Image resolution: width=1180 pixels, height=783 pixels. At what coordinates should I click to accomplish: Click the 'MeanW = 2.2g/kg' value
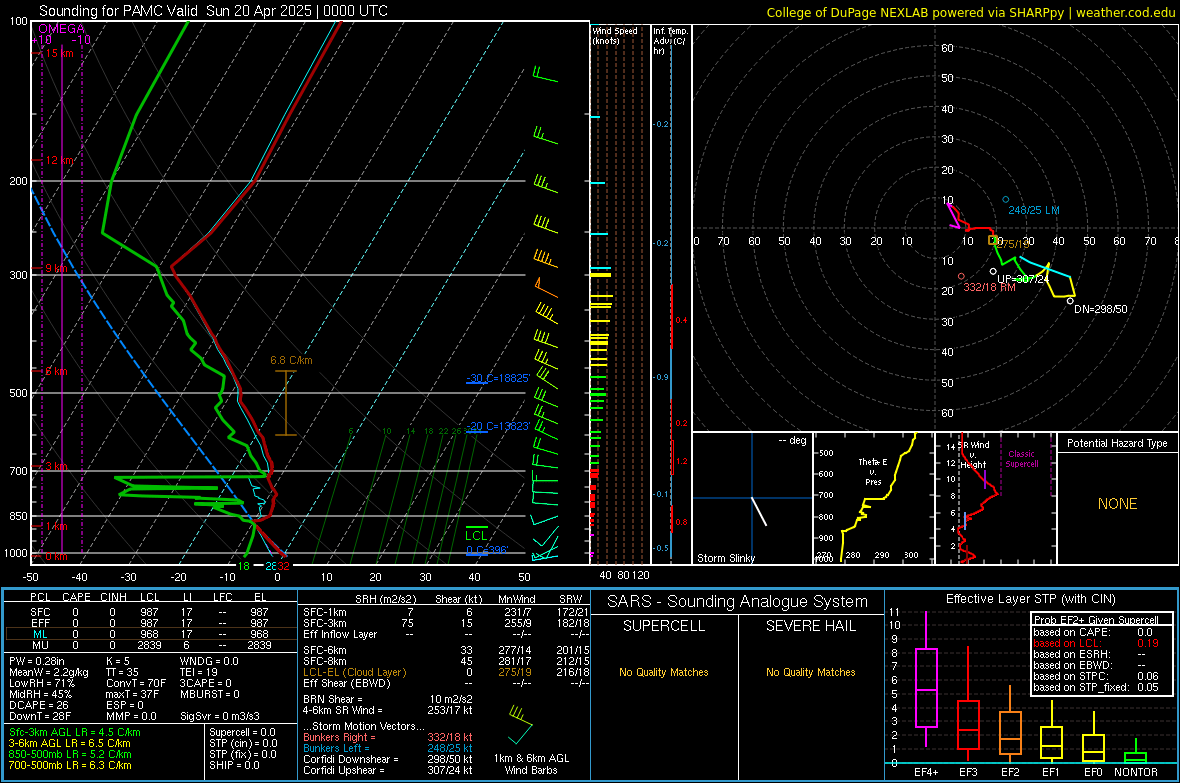click(48, 672)
